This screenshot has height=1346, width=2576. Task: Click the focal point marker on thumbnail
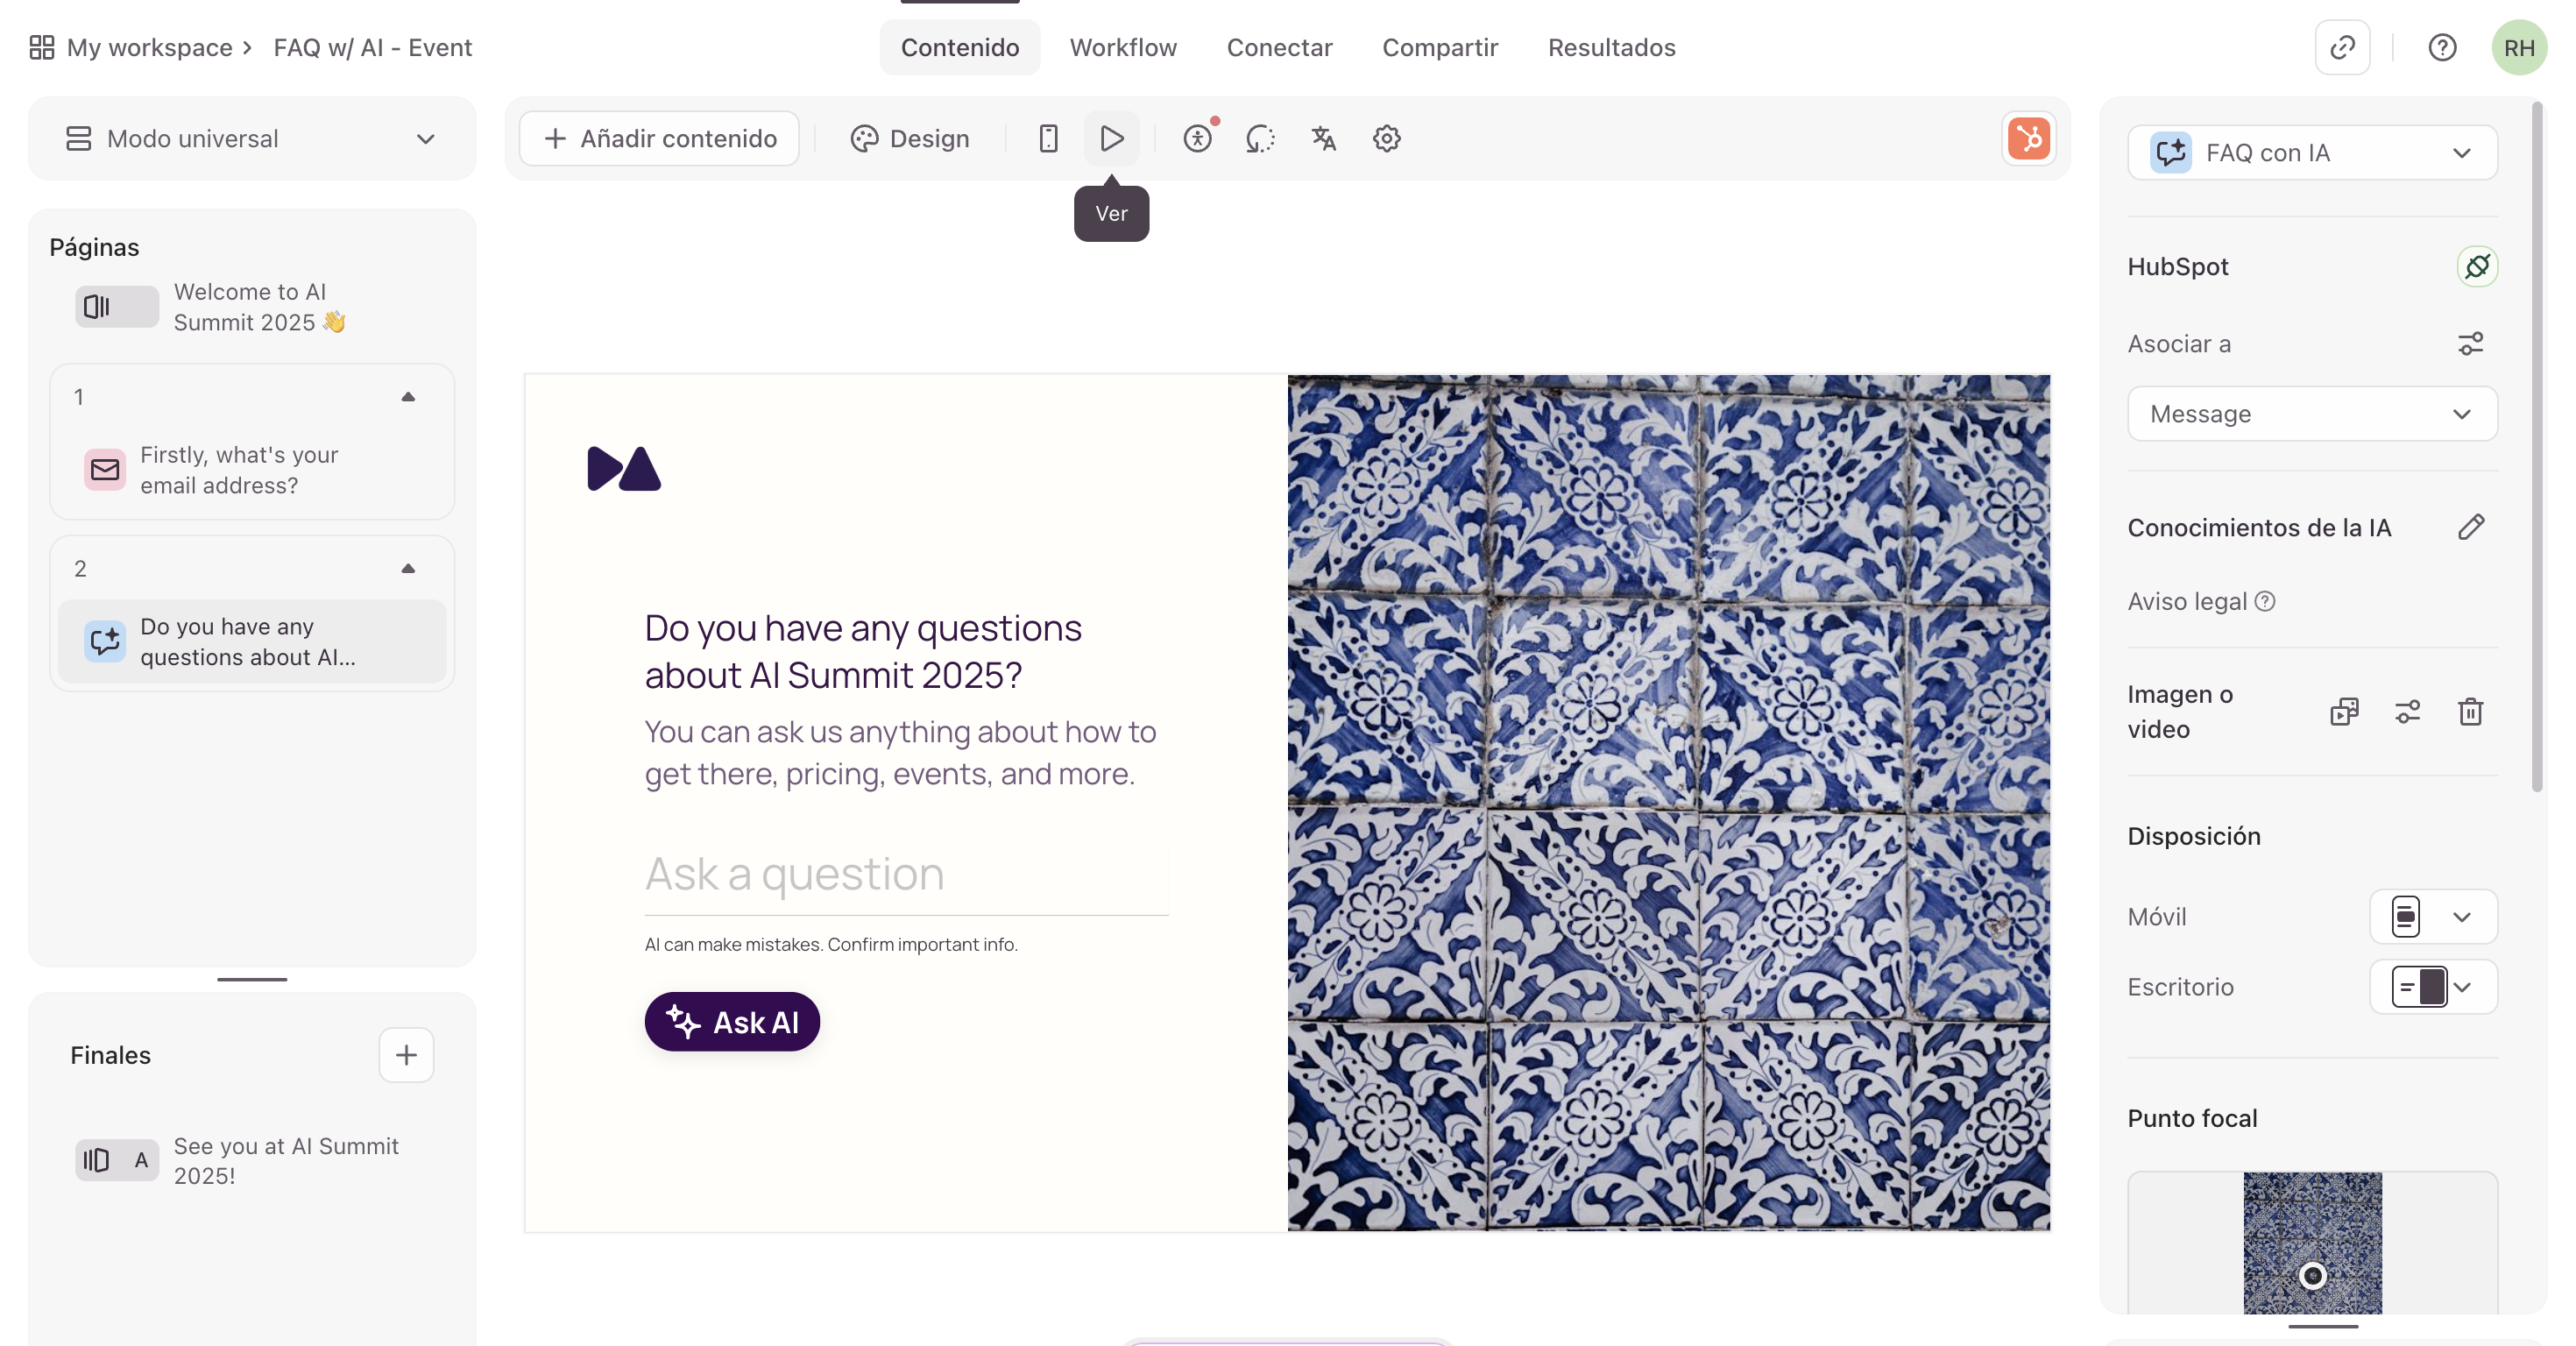pos(2311,1275)
